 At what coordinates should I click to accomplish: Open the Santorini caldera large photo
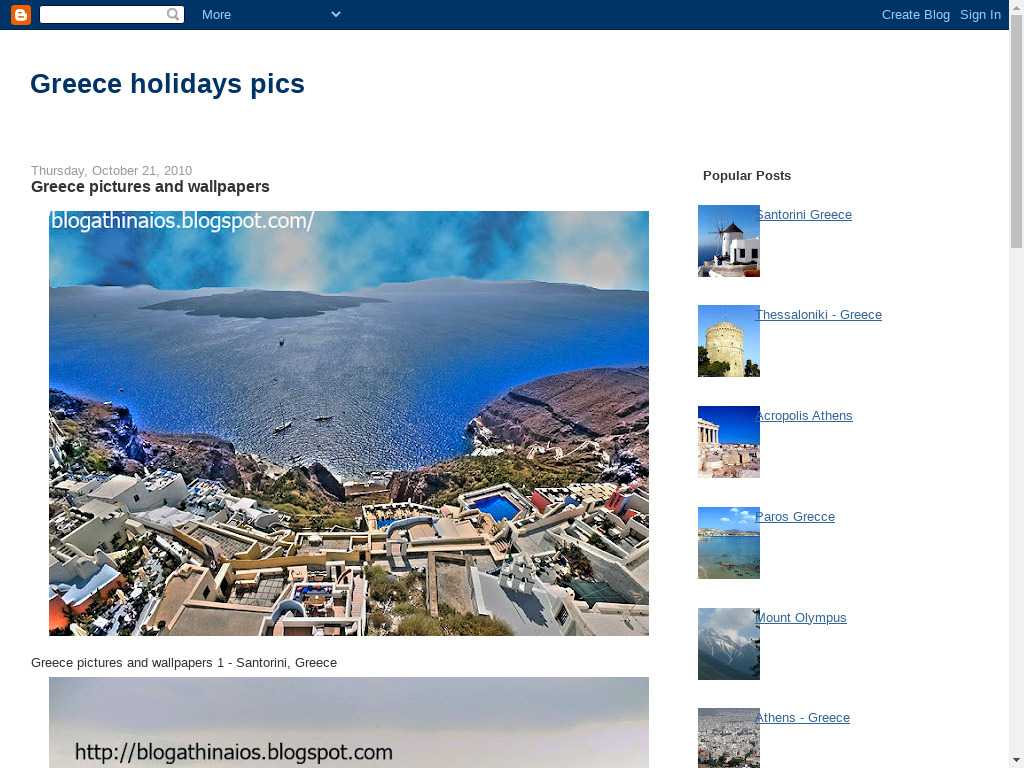(x=349, y=423)
